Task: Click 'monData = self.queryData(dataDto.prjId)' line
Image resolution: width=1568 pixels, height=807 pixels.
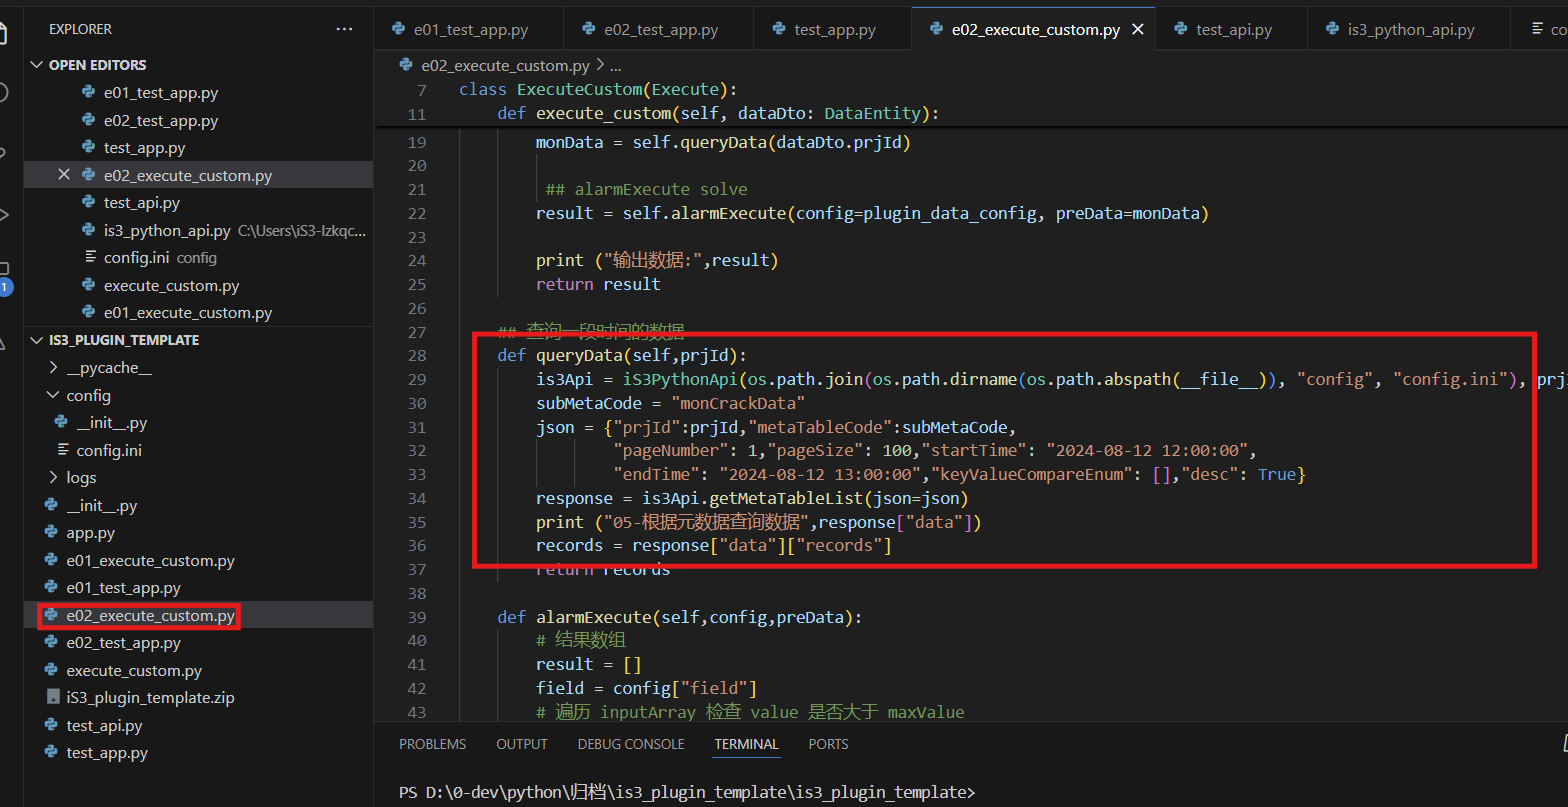Action: (x=723, y=142)
